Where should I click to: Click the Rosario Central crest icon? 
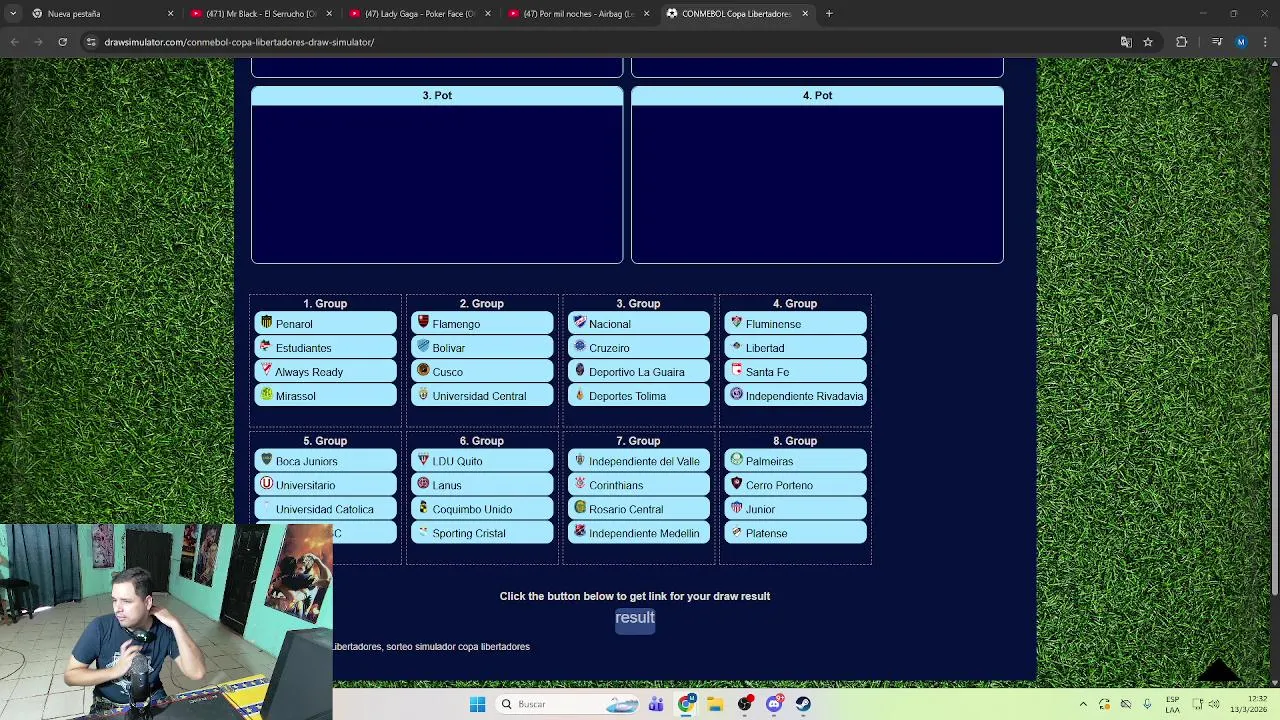[x=579, y=508]
